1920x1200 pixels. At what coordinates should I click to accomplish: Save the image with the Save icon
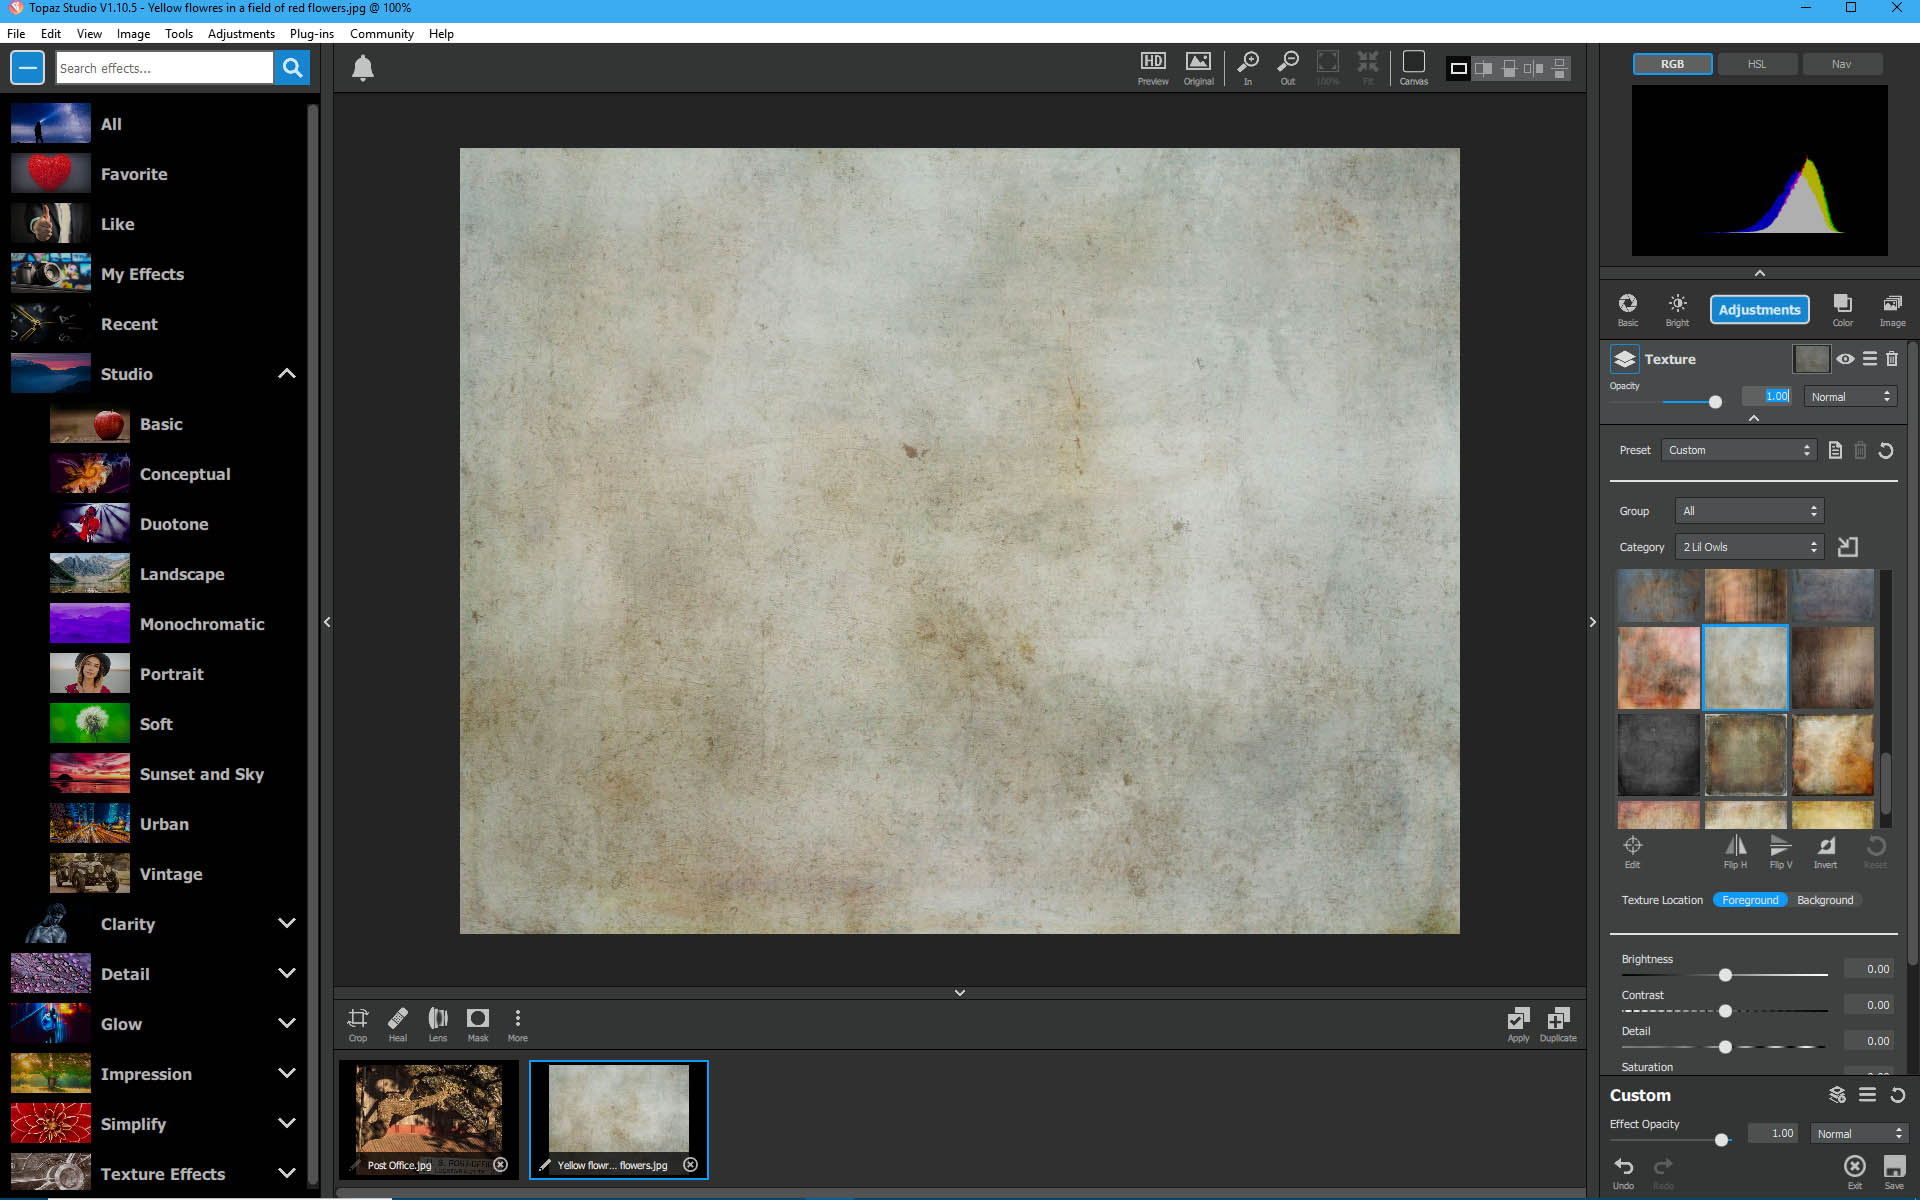[x=1894, y=1172]
